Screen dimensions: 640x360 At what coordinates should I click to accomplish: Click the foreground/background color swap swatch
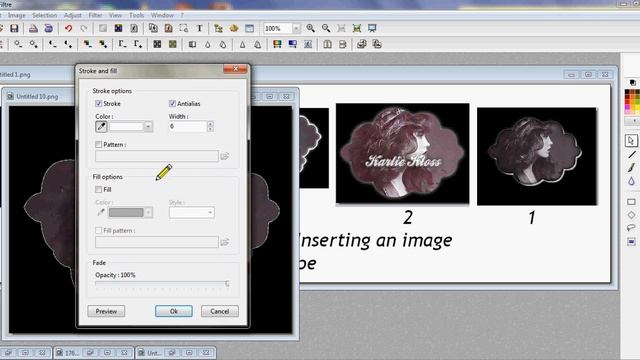coord(633,83)
